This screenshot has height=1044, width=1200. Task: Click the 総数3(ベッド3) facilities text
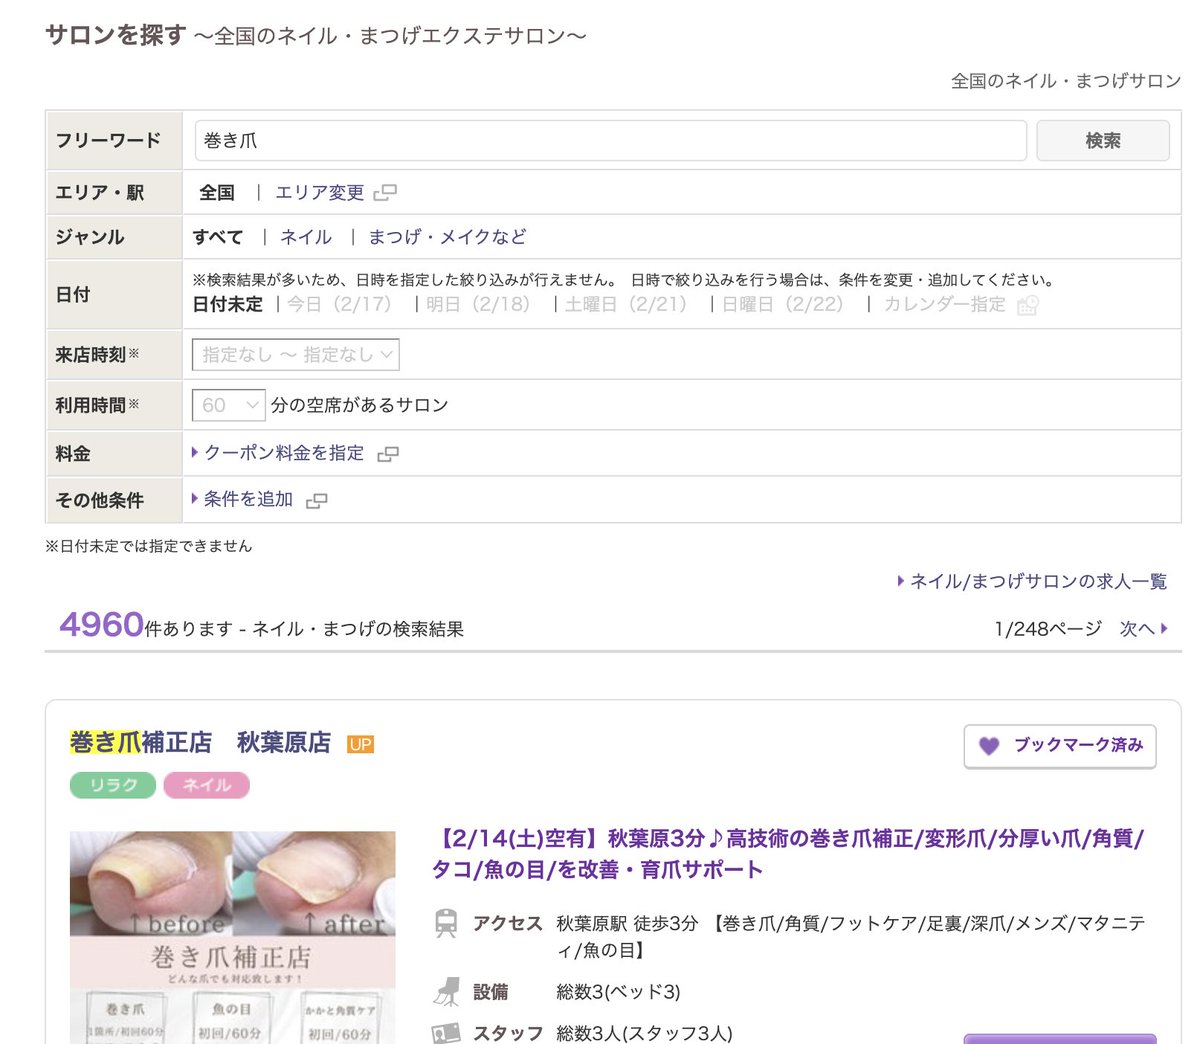(618, 992)
